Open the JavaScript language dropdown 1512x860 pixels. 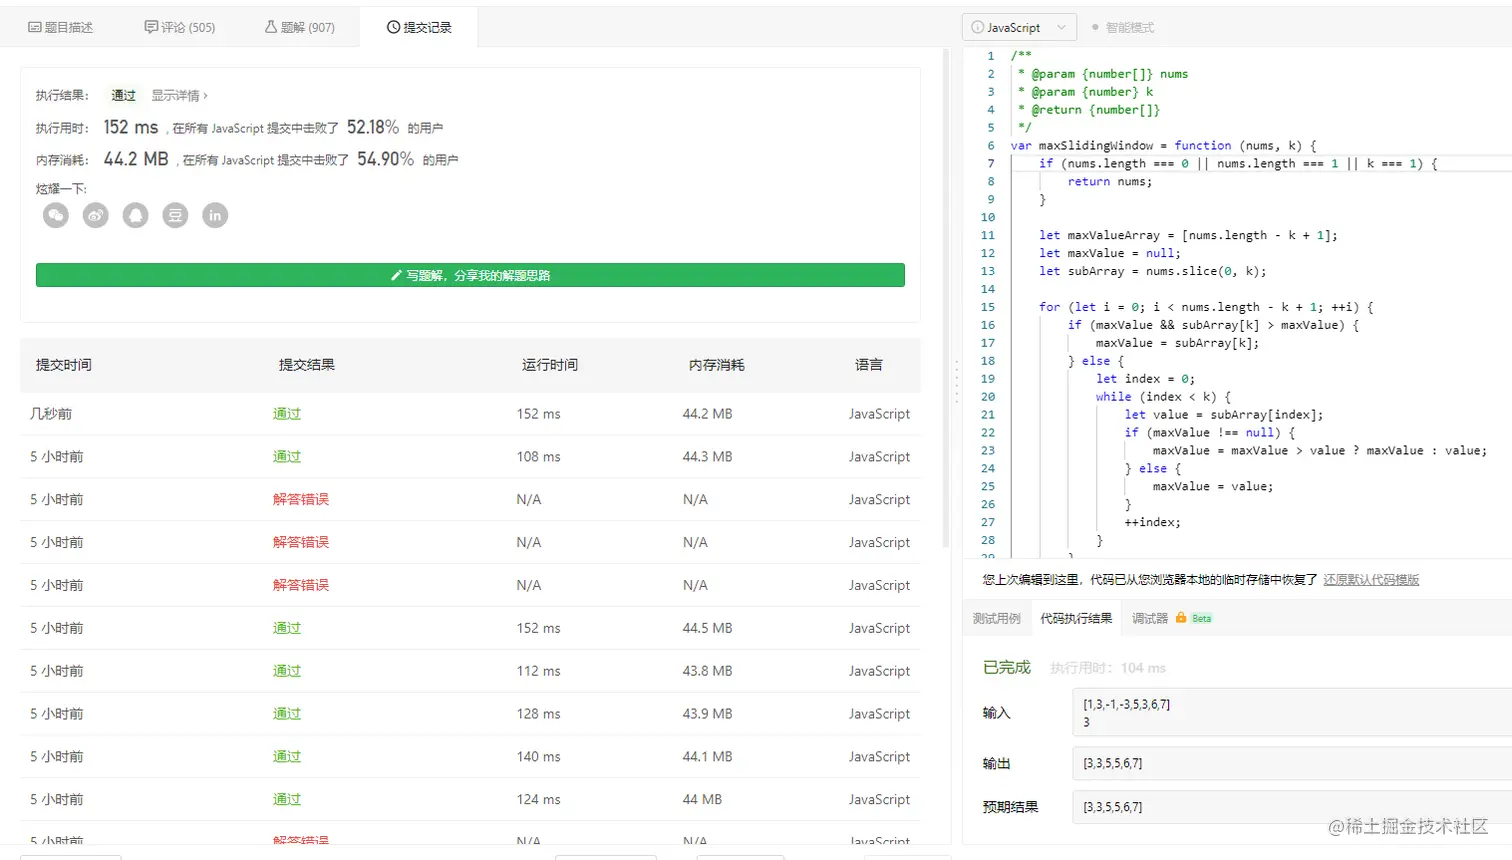[x=1019, y=27]
